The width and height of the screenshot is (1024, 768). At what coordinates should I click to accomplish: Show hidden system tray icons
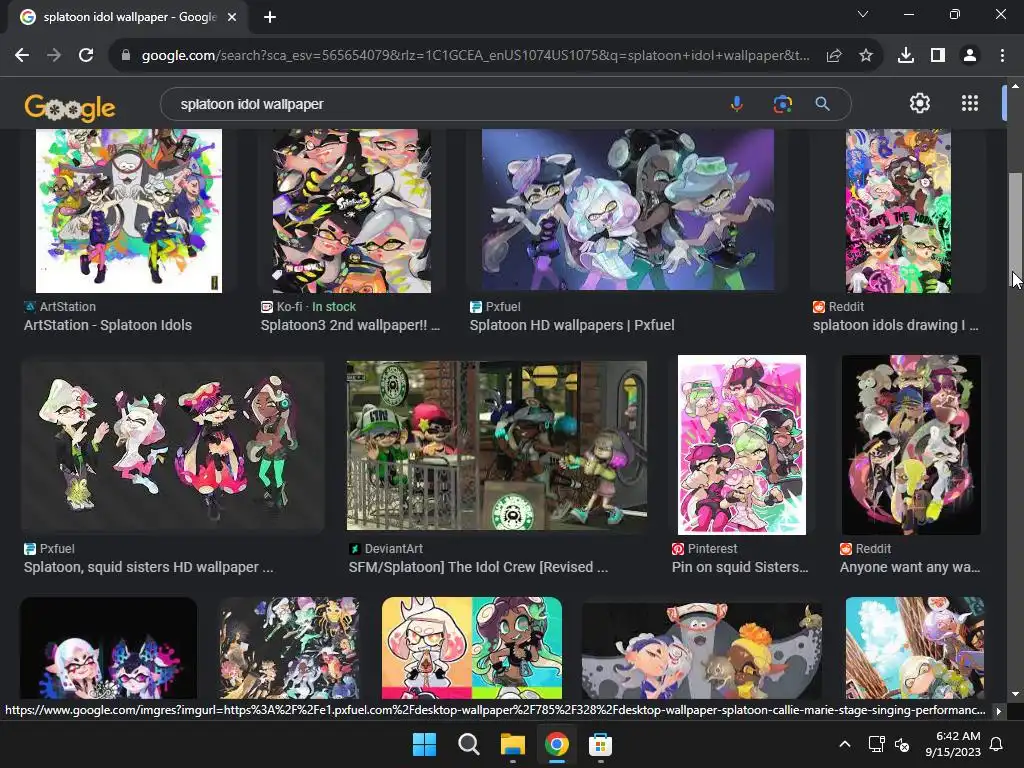pos(844,744)
